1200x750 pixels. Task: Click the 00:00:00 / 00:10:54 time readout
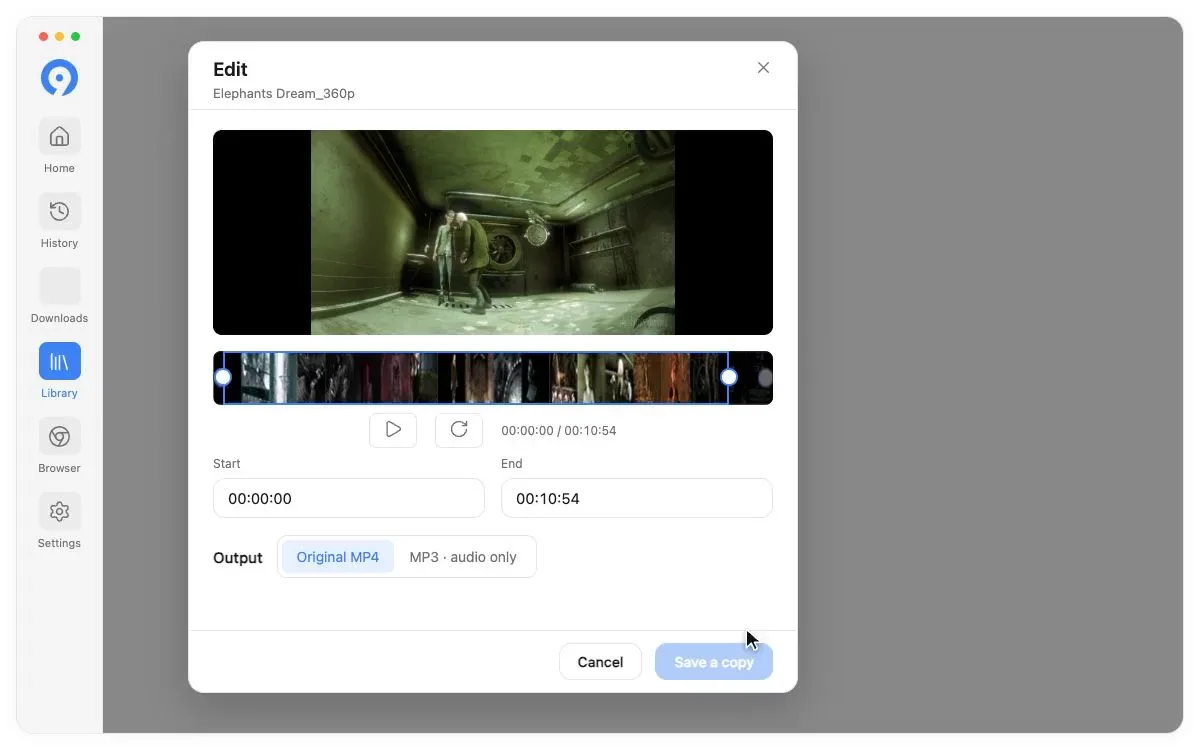click(559, 431)
